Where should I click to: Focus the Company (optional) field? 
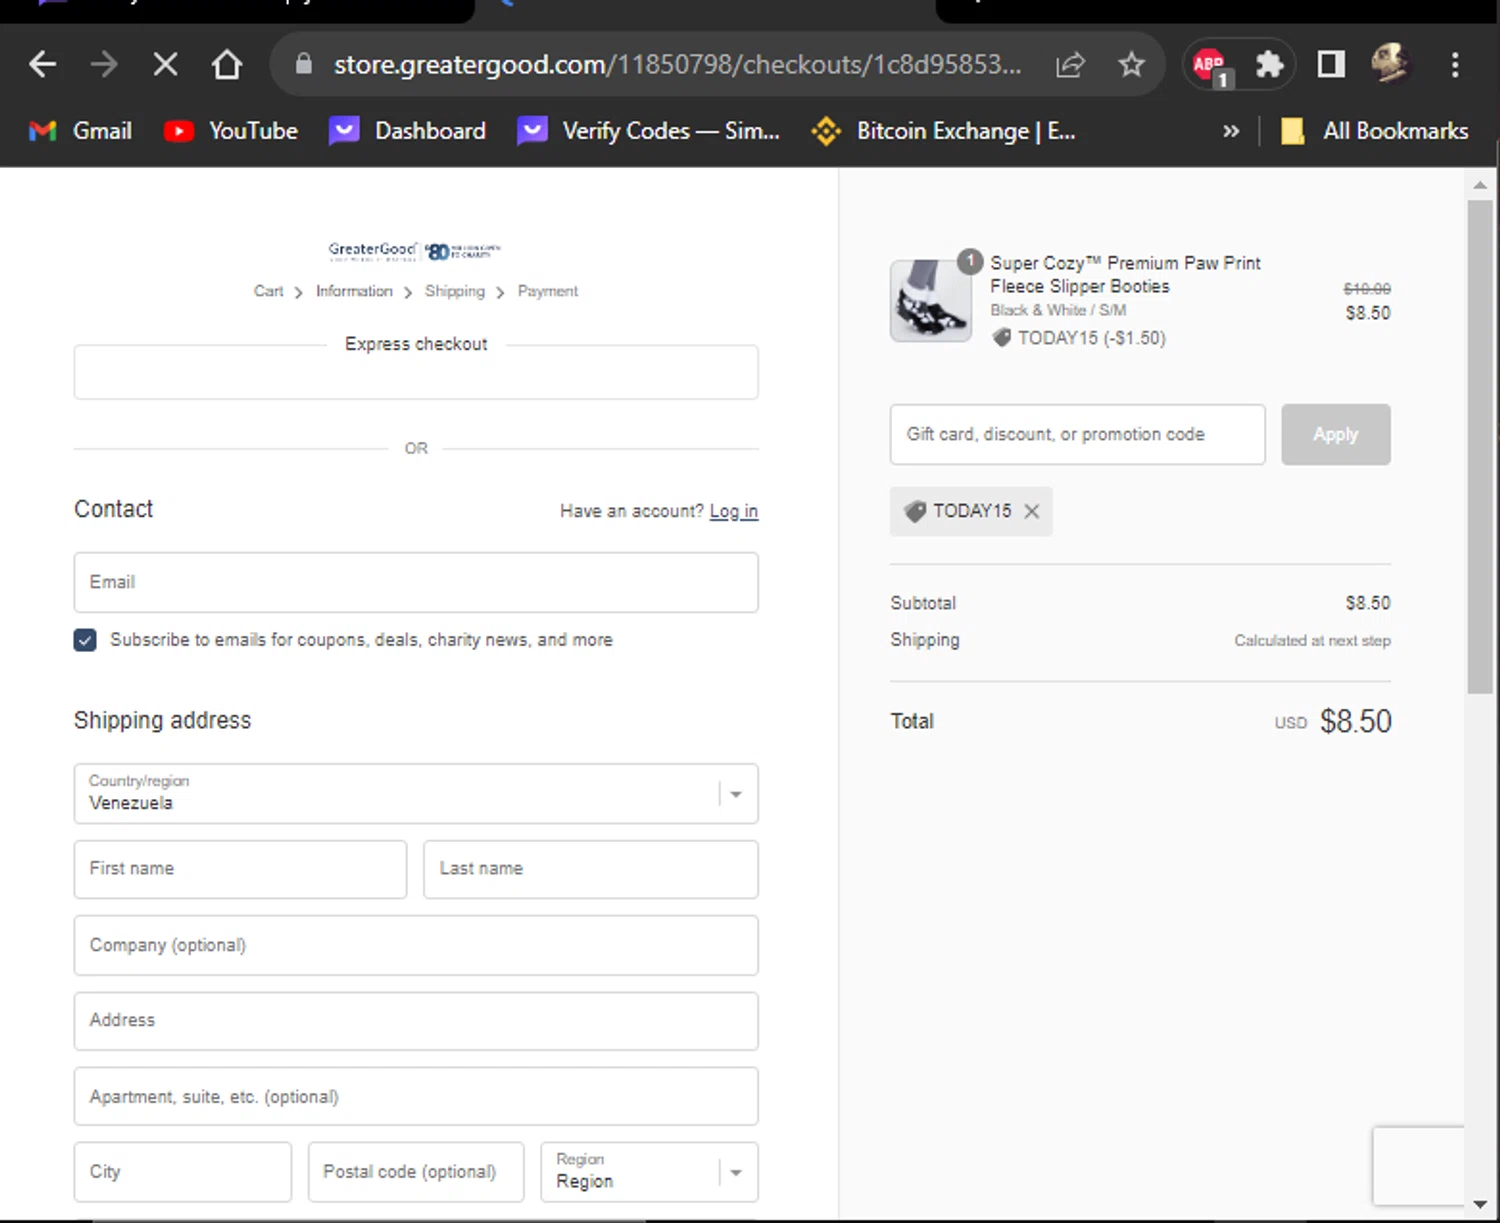(416, 945)
